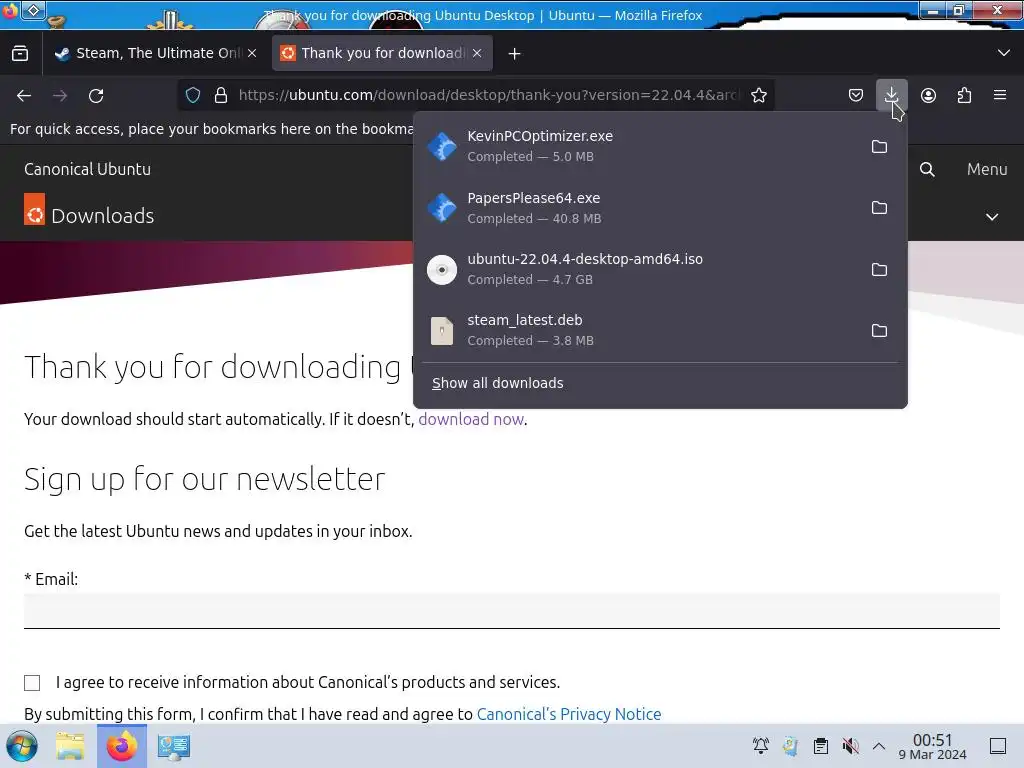The width and height of the screenshot is (1024, 768).
Task: Expand hidden system tray icons arrow
Action: click(x=879, y=746)
